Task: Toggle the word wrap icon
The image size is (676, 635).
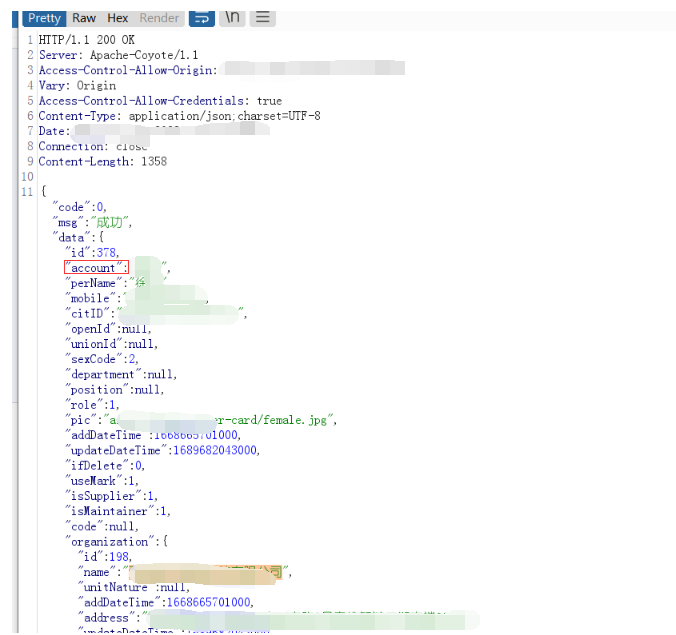Action: coord(202,18)
